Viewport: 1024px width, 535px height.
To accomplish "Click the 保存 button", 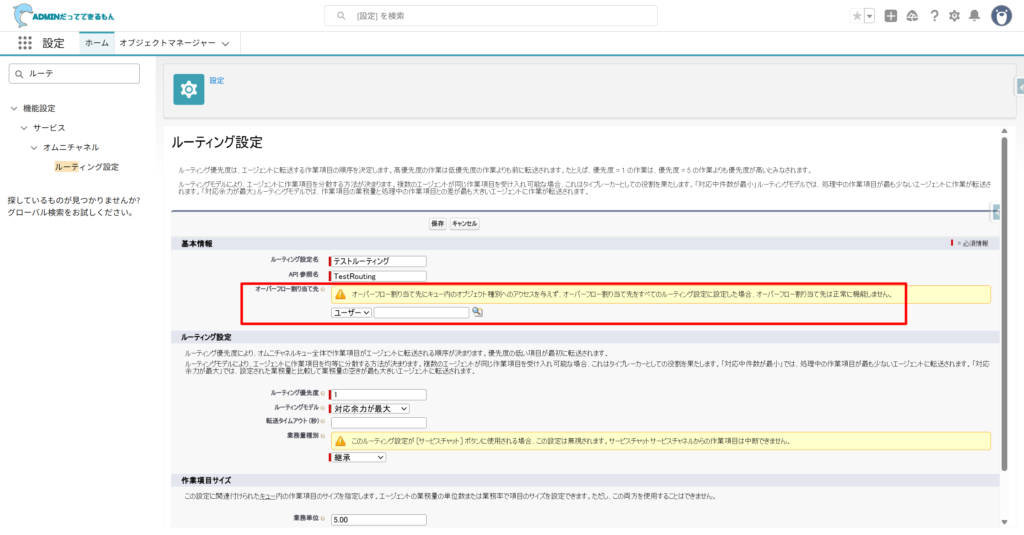I will (437, 224).
